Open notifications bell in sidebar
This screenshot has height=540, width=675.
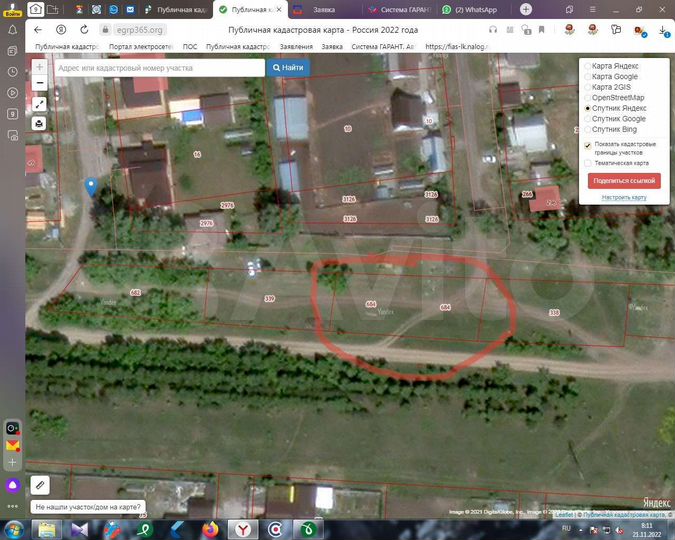12,30
